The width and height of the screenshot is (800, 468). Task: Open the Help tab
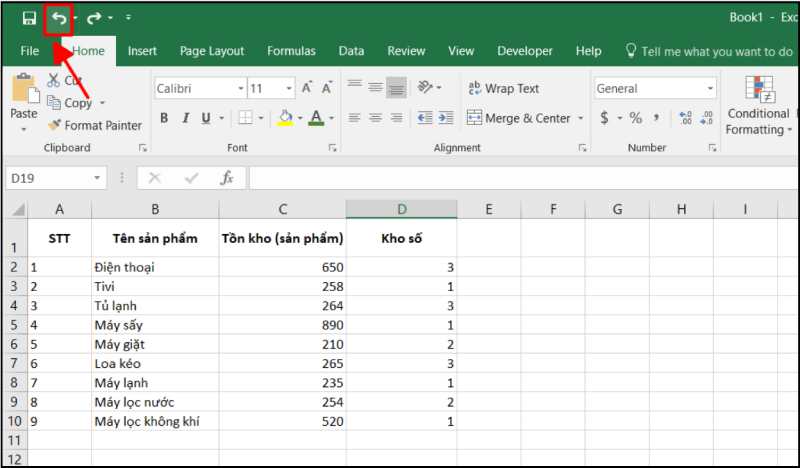point(588,51)
